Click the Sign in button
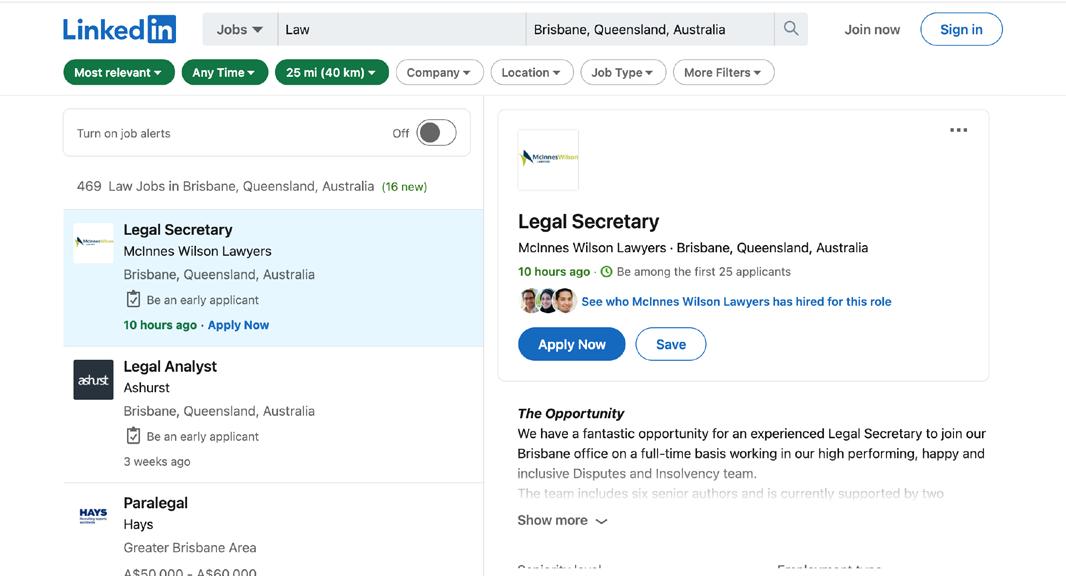The width and height of the screenshot is (1066, 576). 960,30
